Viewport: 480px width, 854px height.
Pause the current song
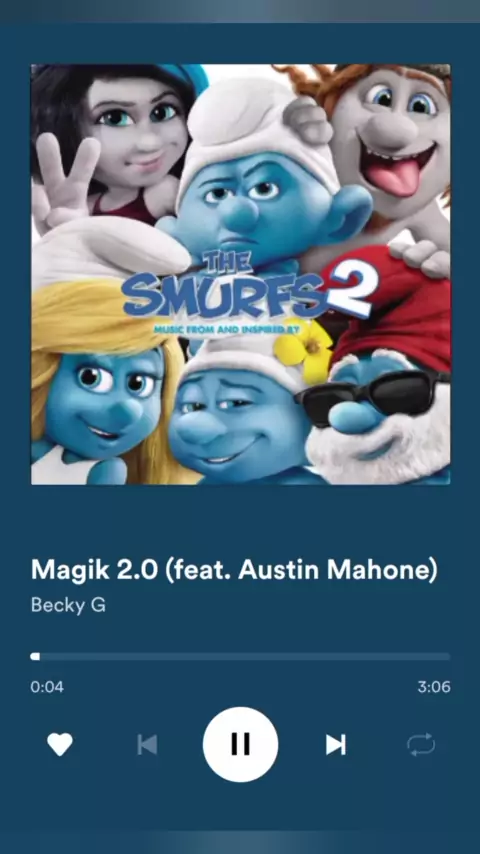pos(240,745)
